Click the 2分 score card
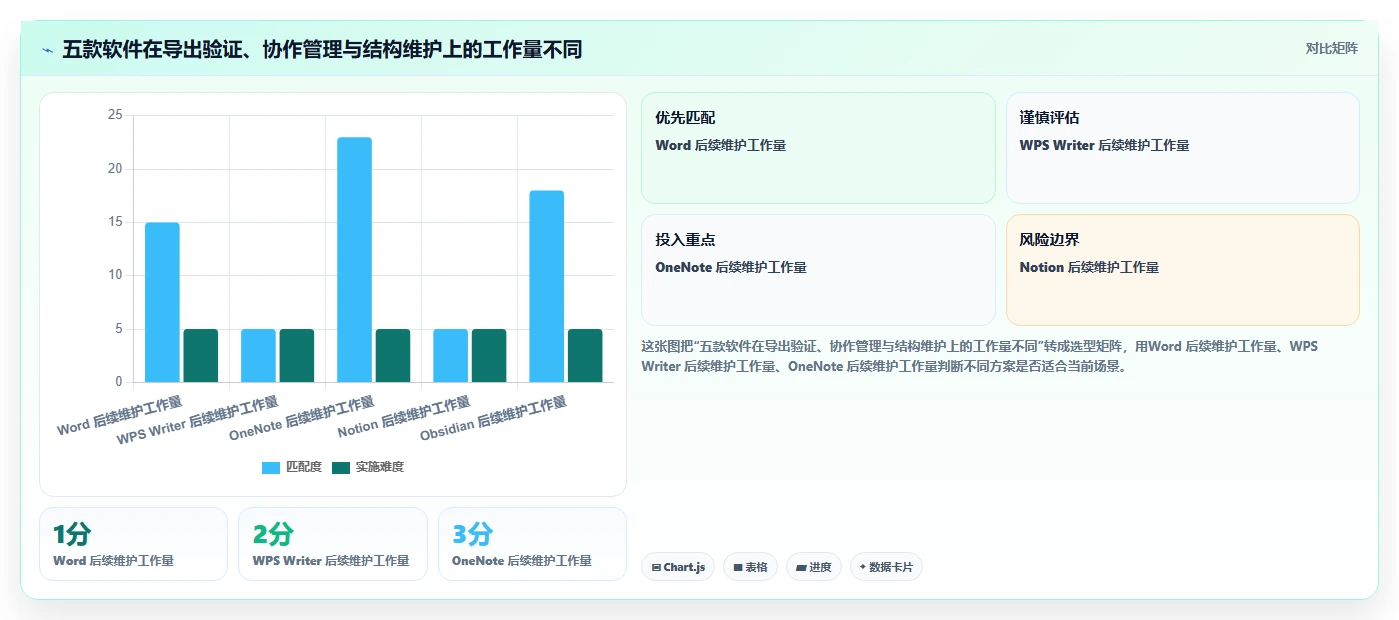This screenshot has height=620, width=1399. [332, 544]
